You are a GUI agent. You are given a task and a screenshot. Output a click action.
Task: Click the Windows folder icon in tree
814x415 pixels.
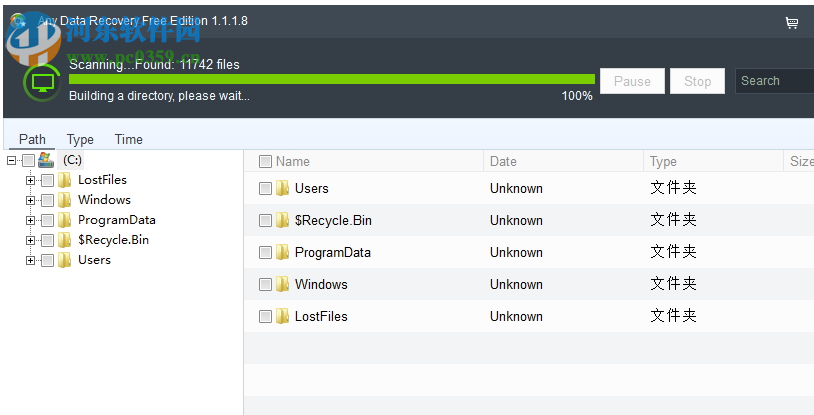tap(64, 200)
